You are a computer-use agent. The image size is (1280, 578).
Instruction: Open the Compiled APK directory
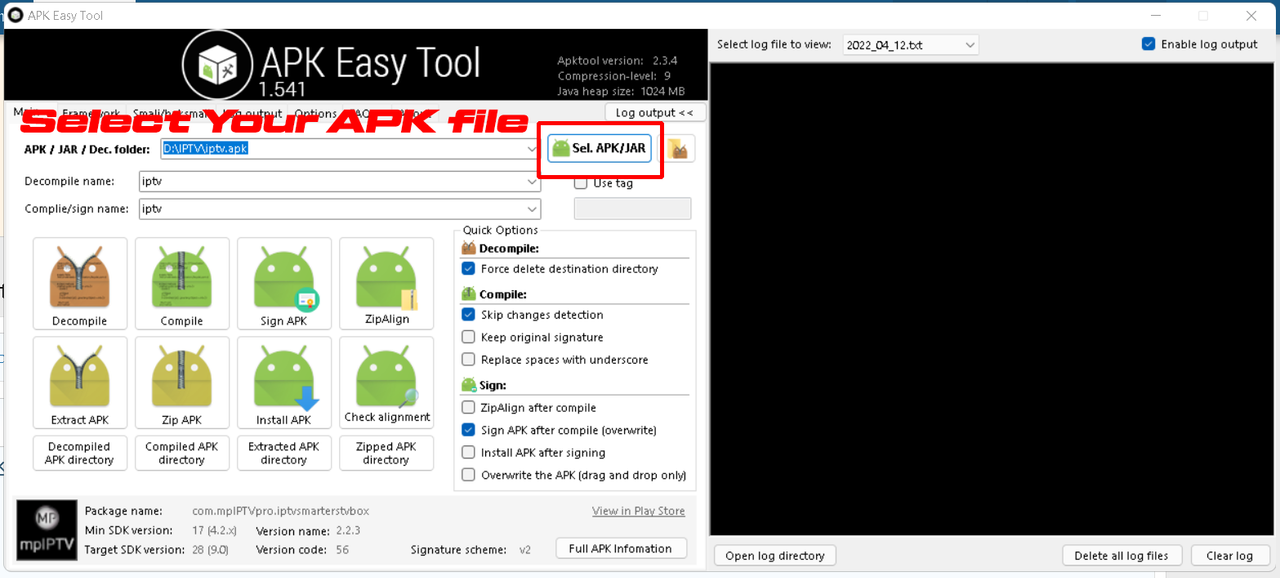(x=182, y=453)
